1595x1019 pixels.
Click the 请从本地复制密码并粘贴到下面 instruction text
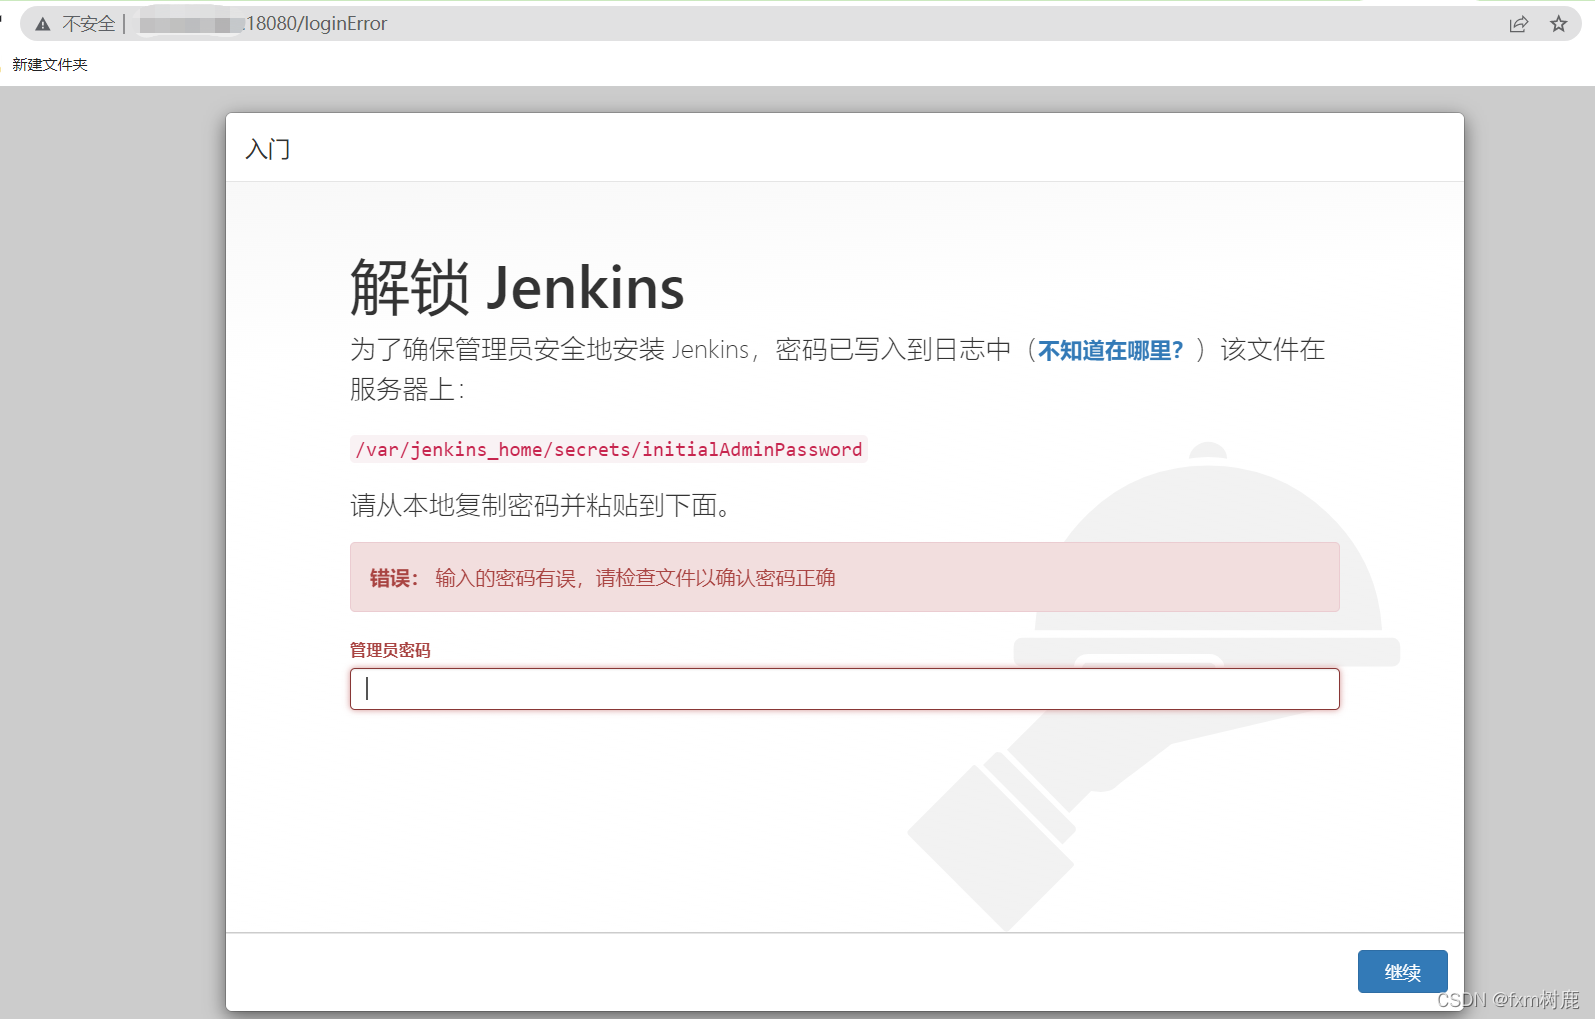[542, 506]
